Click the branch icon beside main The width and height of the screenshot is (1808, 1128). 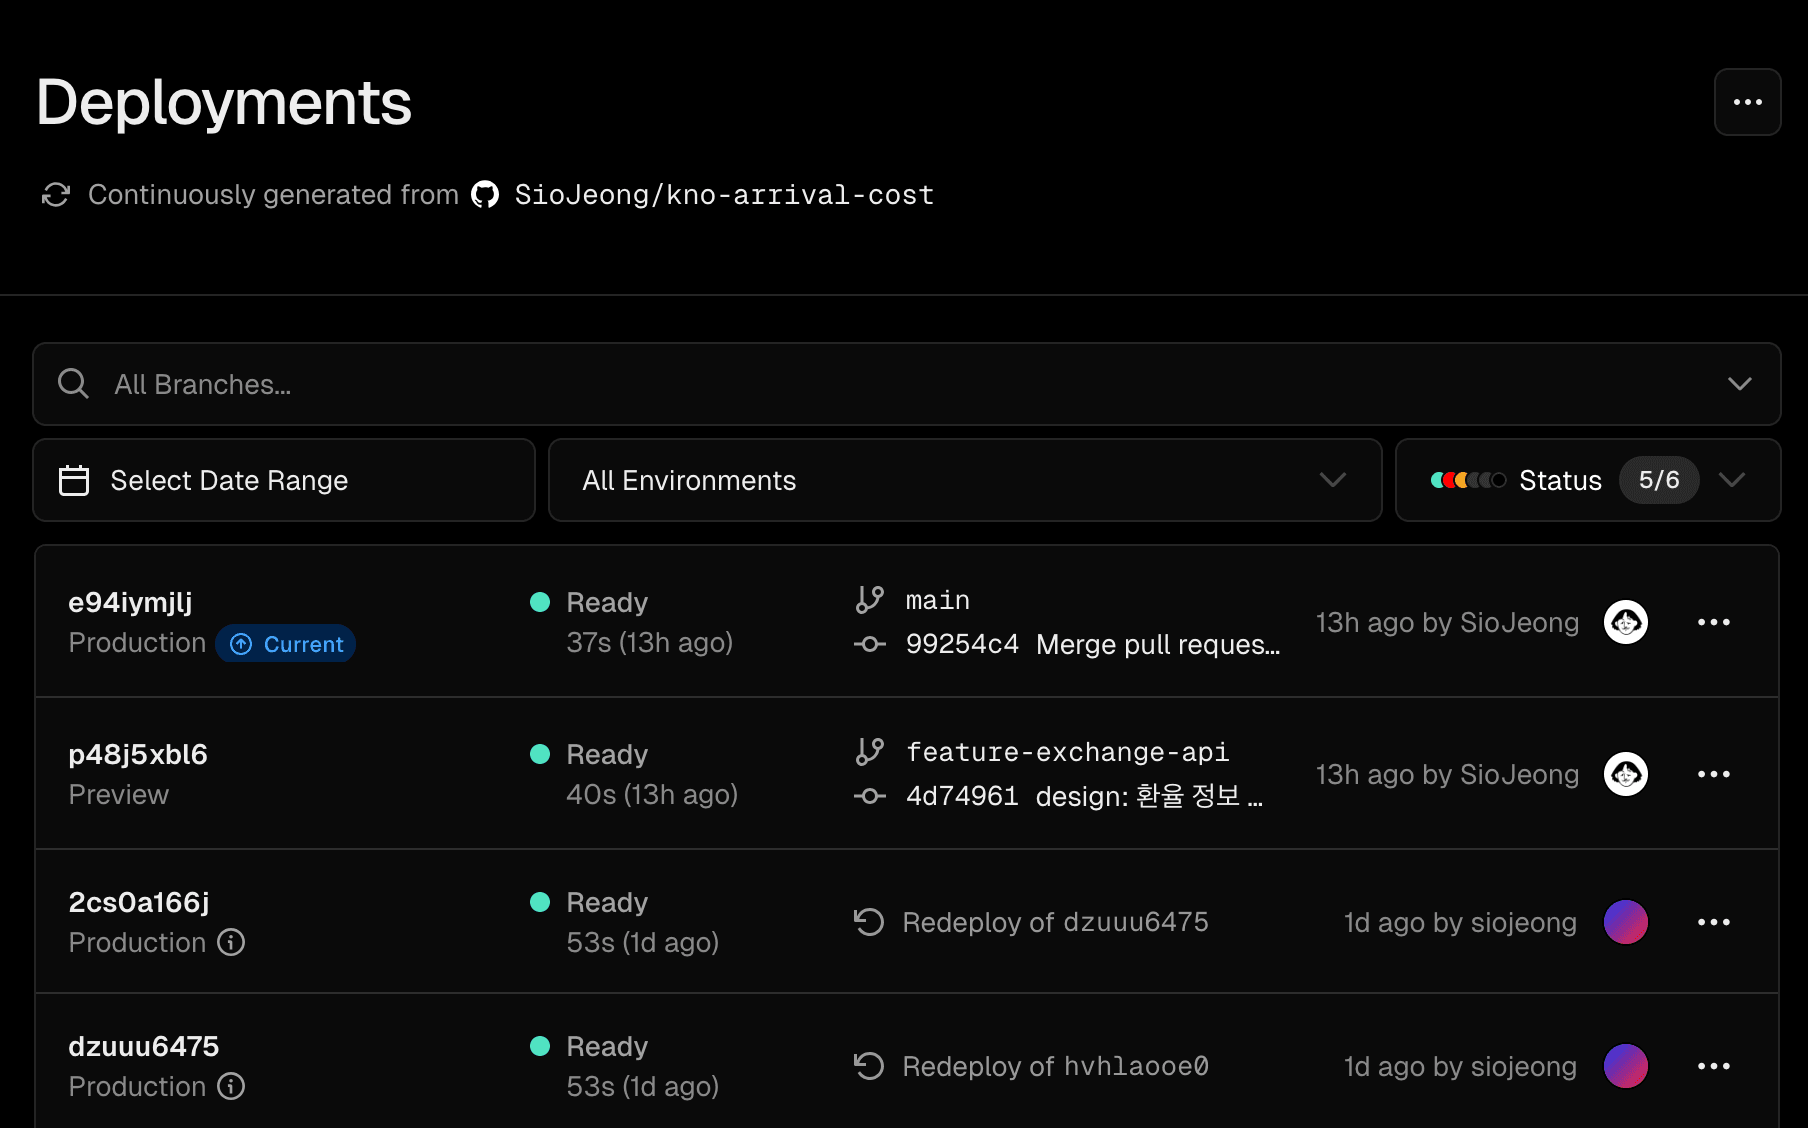tap(870, 598)
